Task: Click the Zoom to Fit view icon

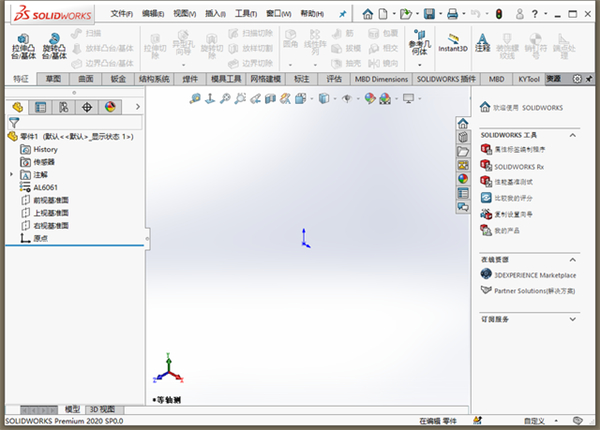Action: pos(195,98)
